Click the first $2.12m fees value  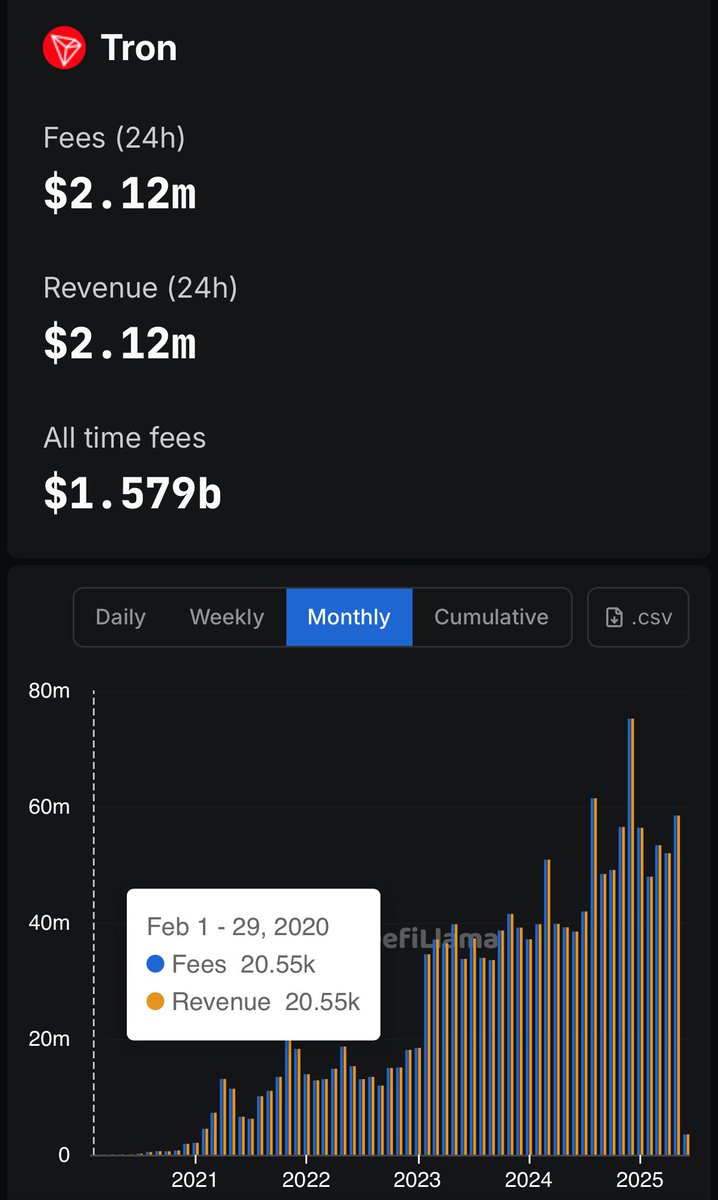[x=120, y=193]
